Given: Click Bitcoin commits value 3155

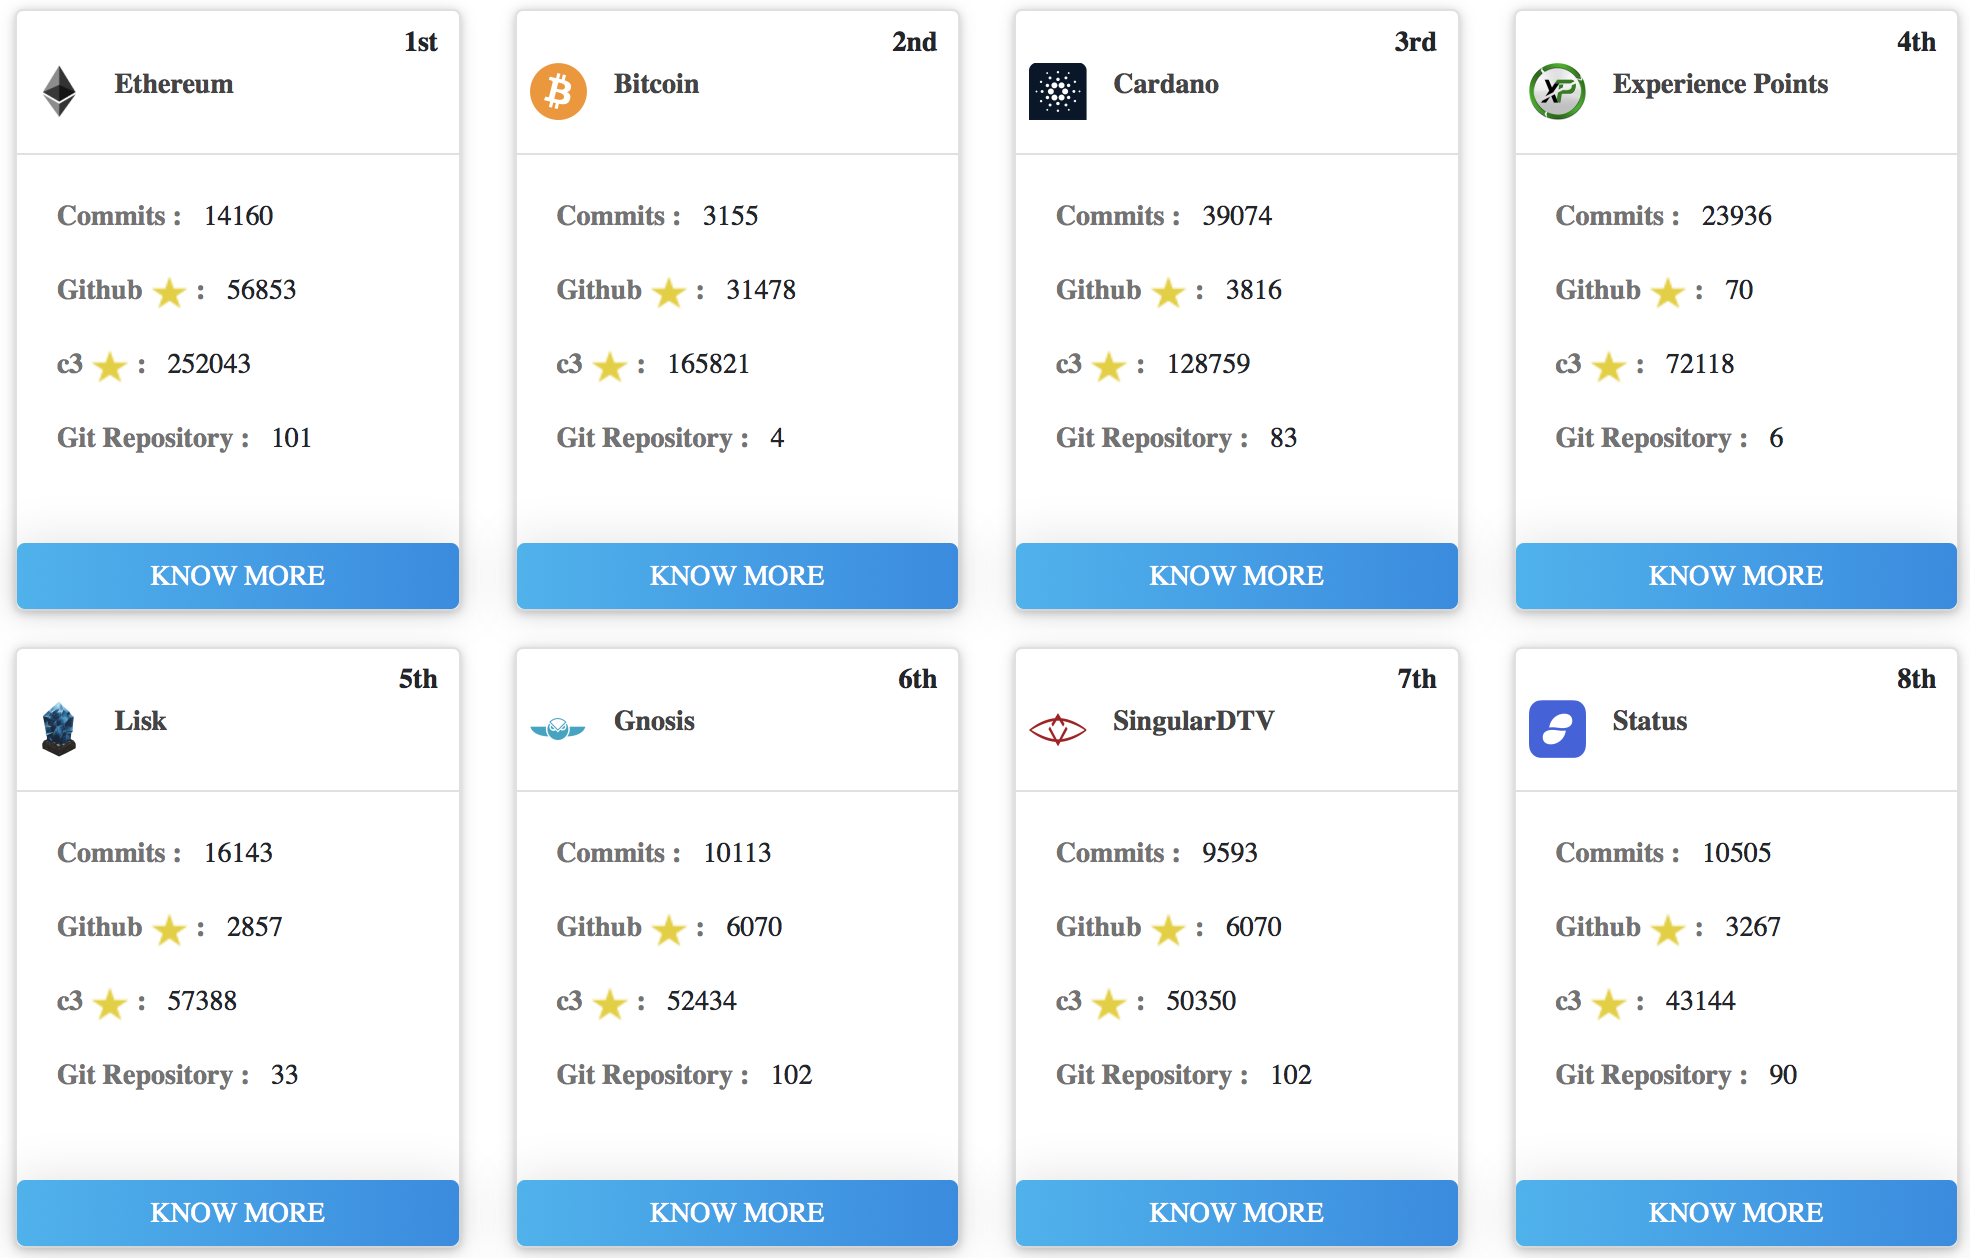Looking at the screenshot, I should 730,216.
